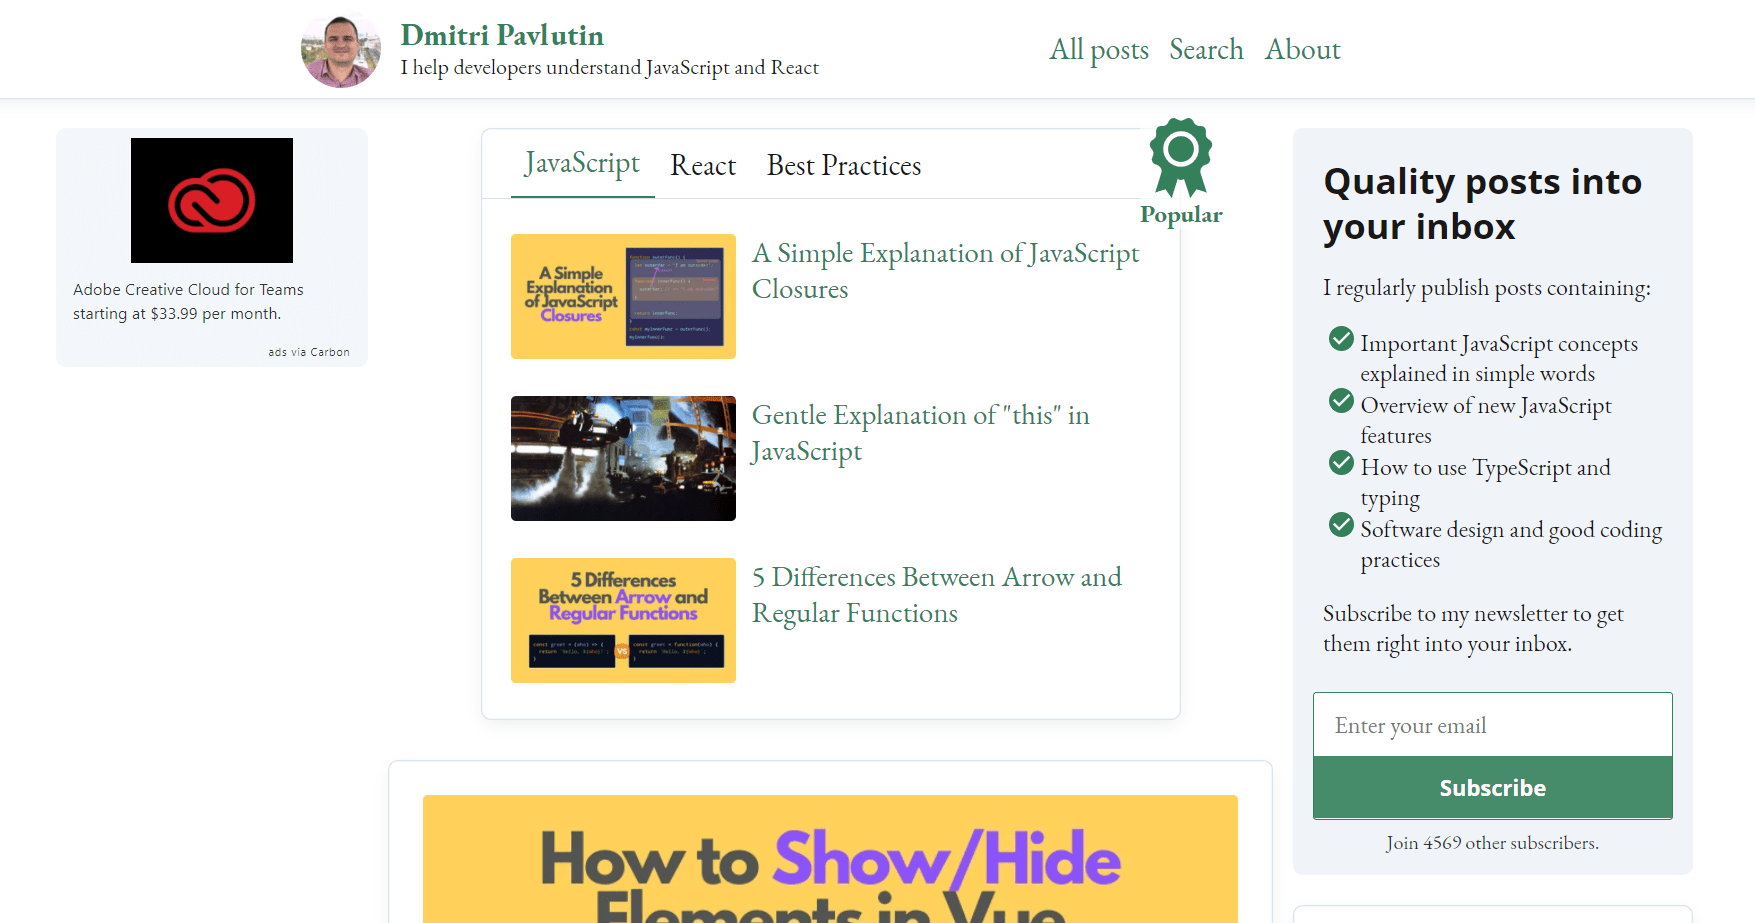The width and height of the screenshot is (1755, 923).
Task: Open All posts in the navigation
Action: click(x=1099, y=49)
